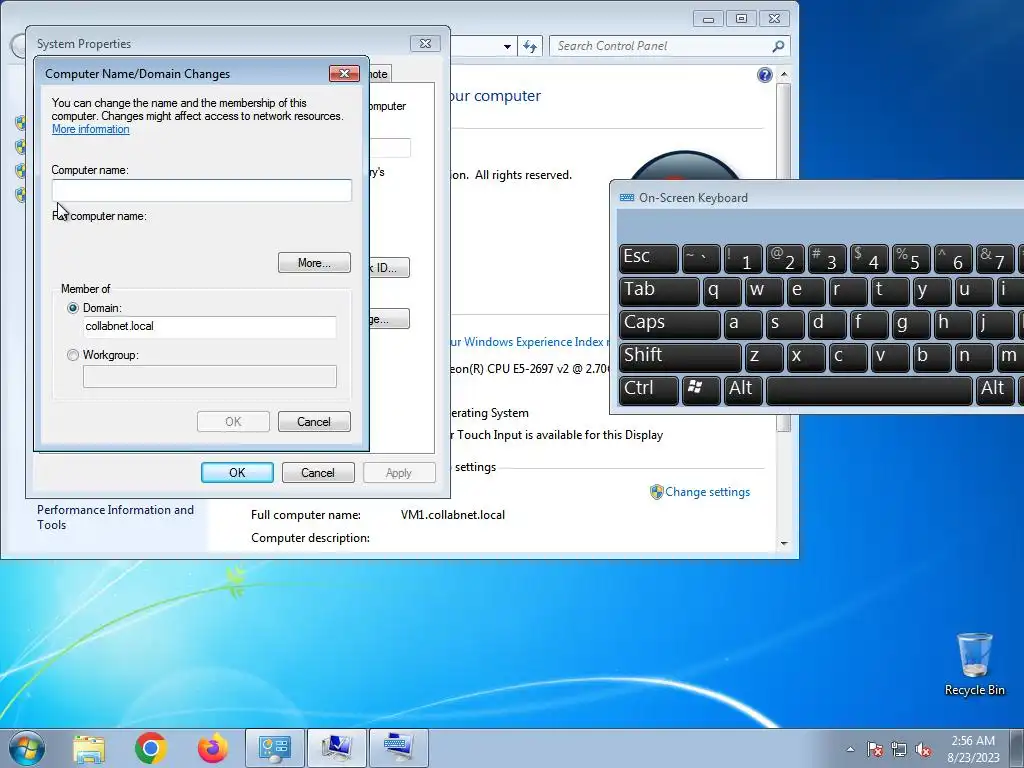Open the More information link

coord(91,129)
